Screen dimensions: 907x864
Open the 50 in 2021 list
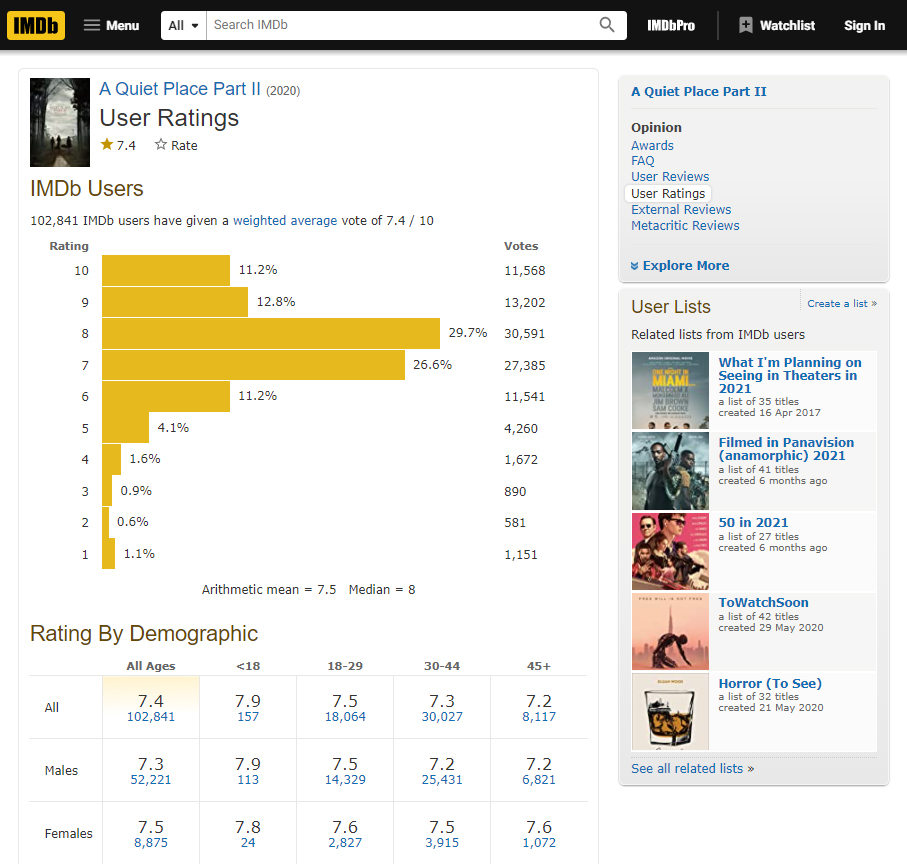753,522
